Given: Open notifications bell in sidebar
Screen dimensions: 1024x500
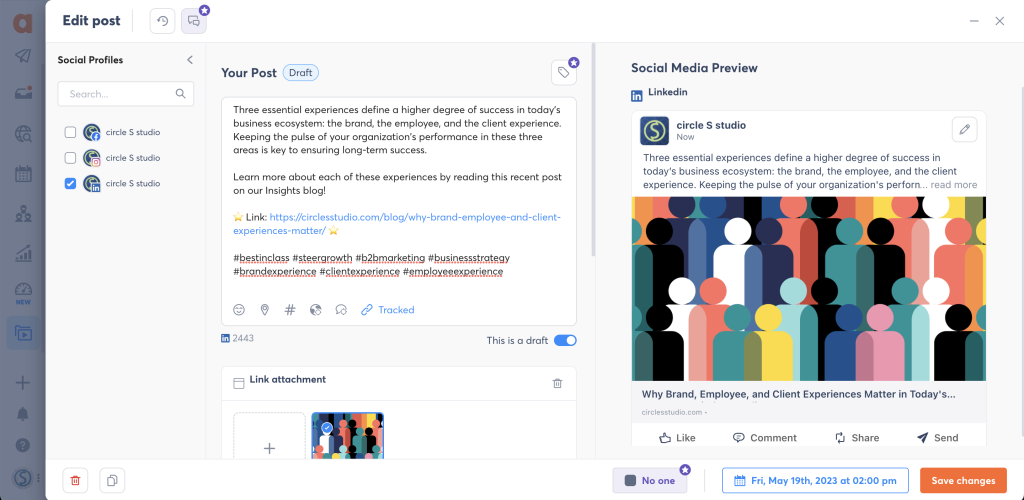Looking at the screenshot, I should pyautogui.click(x=23, y=414).
